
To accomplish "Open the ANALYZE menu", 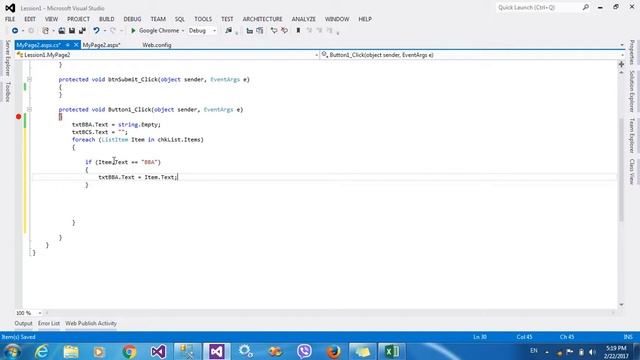I will coord(304,19).
